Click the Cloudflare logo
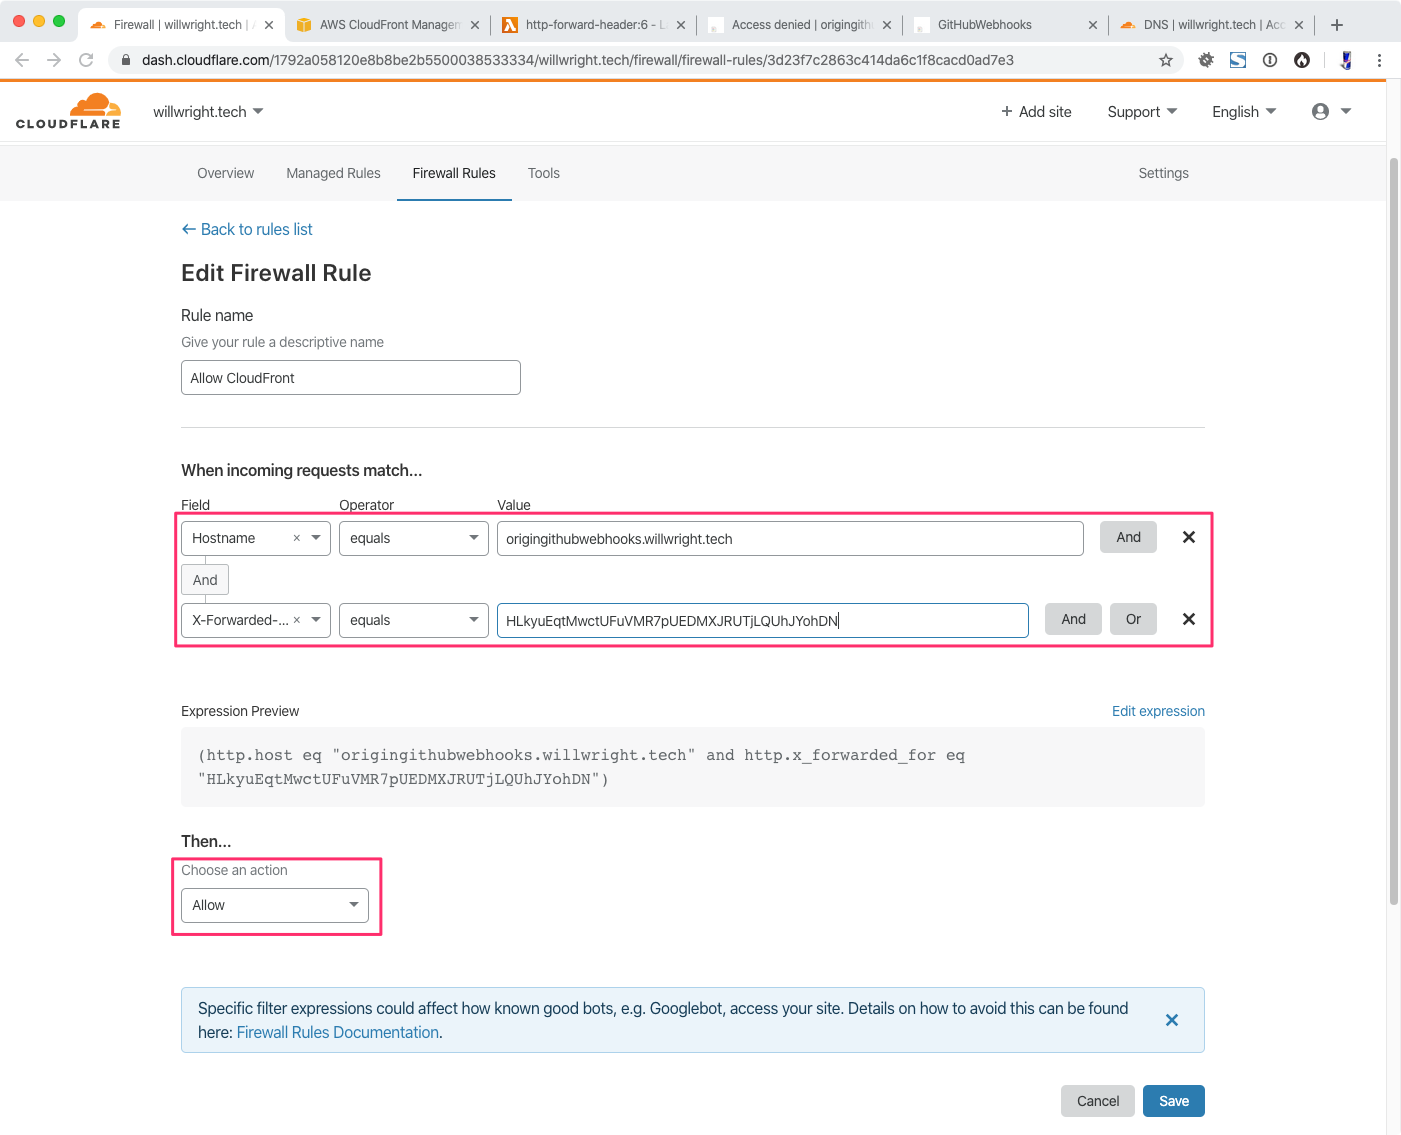This screenshot has height=1135, width=1401. click(68, 111)
